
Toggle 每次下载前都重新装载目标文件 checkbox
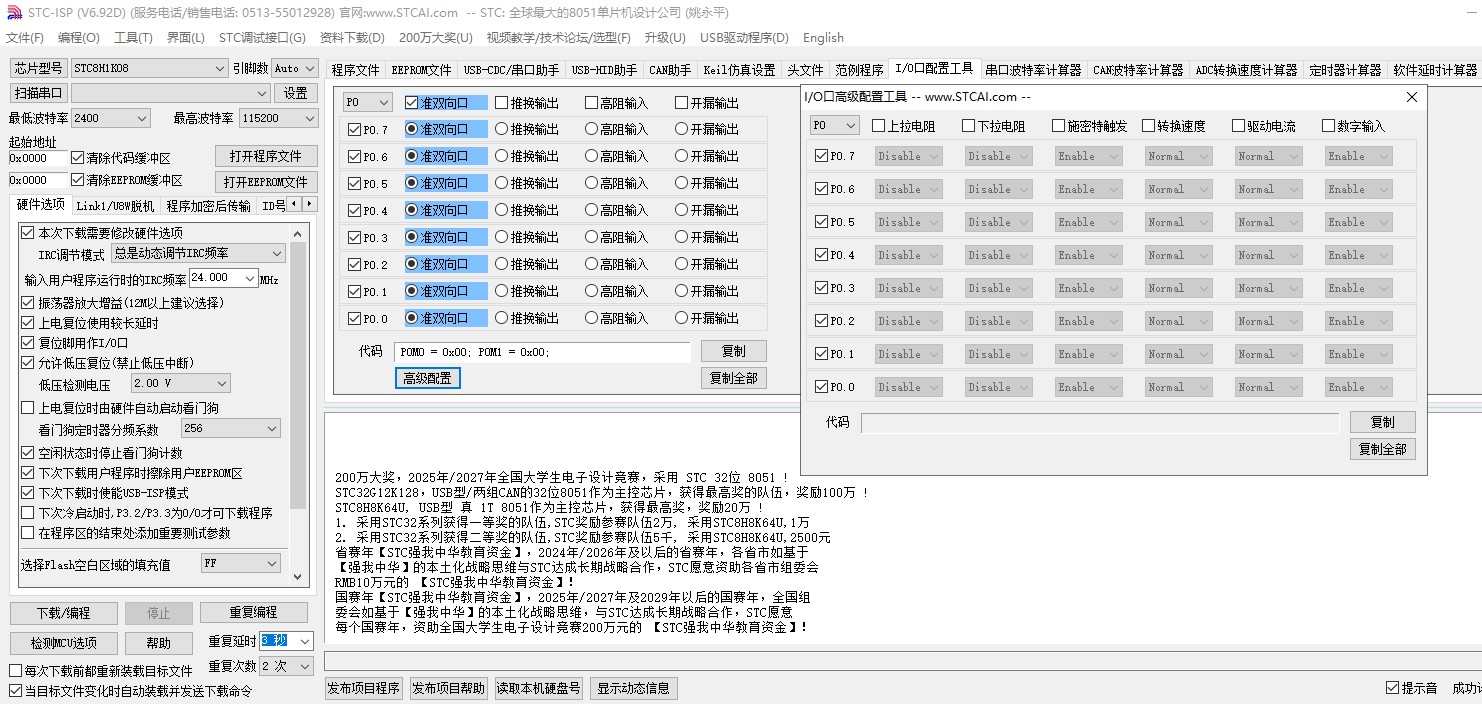click(100, 671)
